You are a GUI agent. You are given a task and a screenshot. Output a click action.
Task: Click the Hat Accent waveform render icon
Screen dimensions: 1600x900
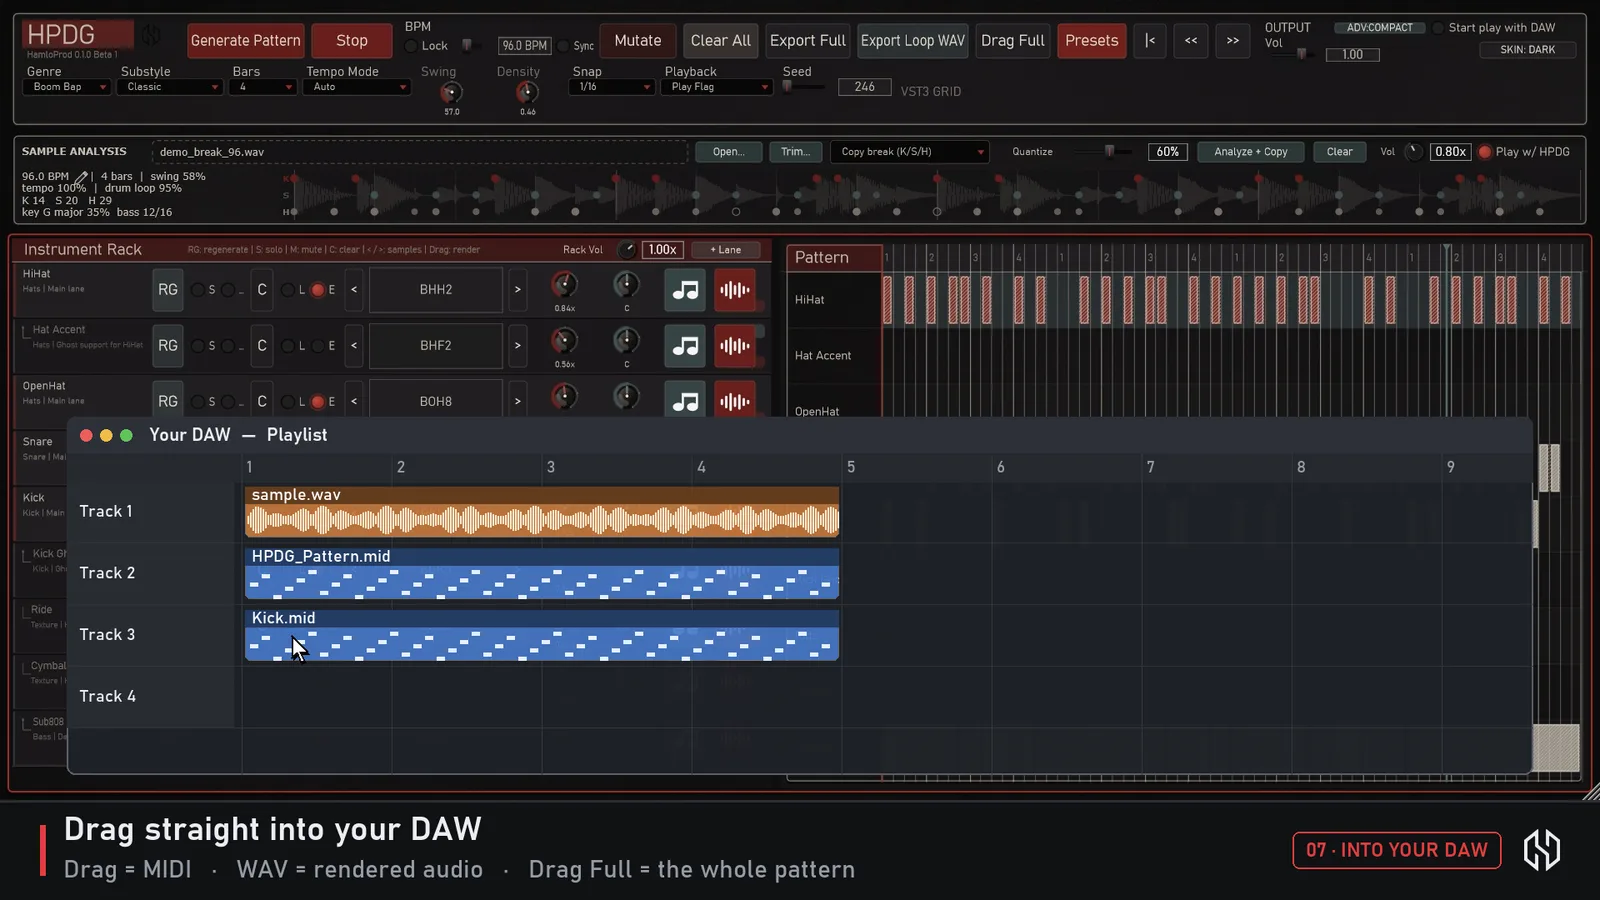735,346
